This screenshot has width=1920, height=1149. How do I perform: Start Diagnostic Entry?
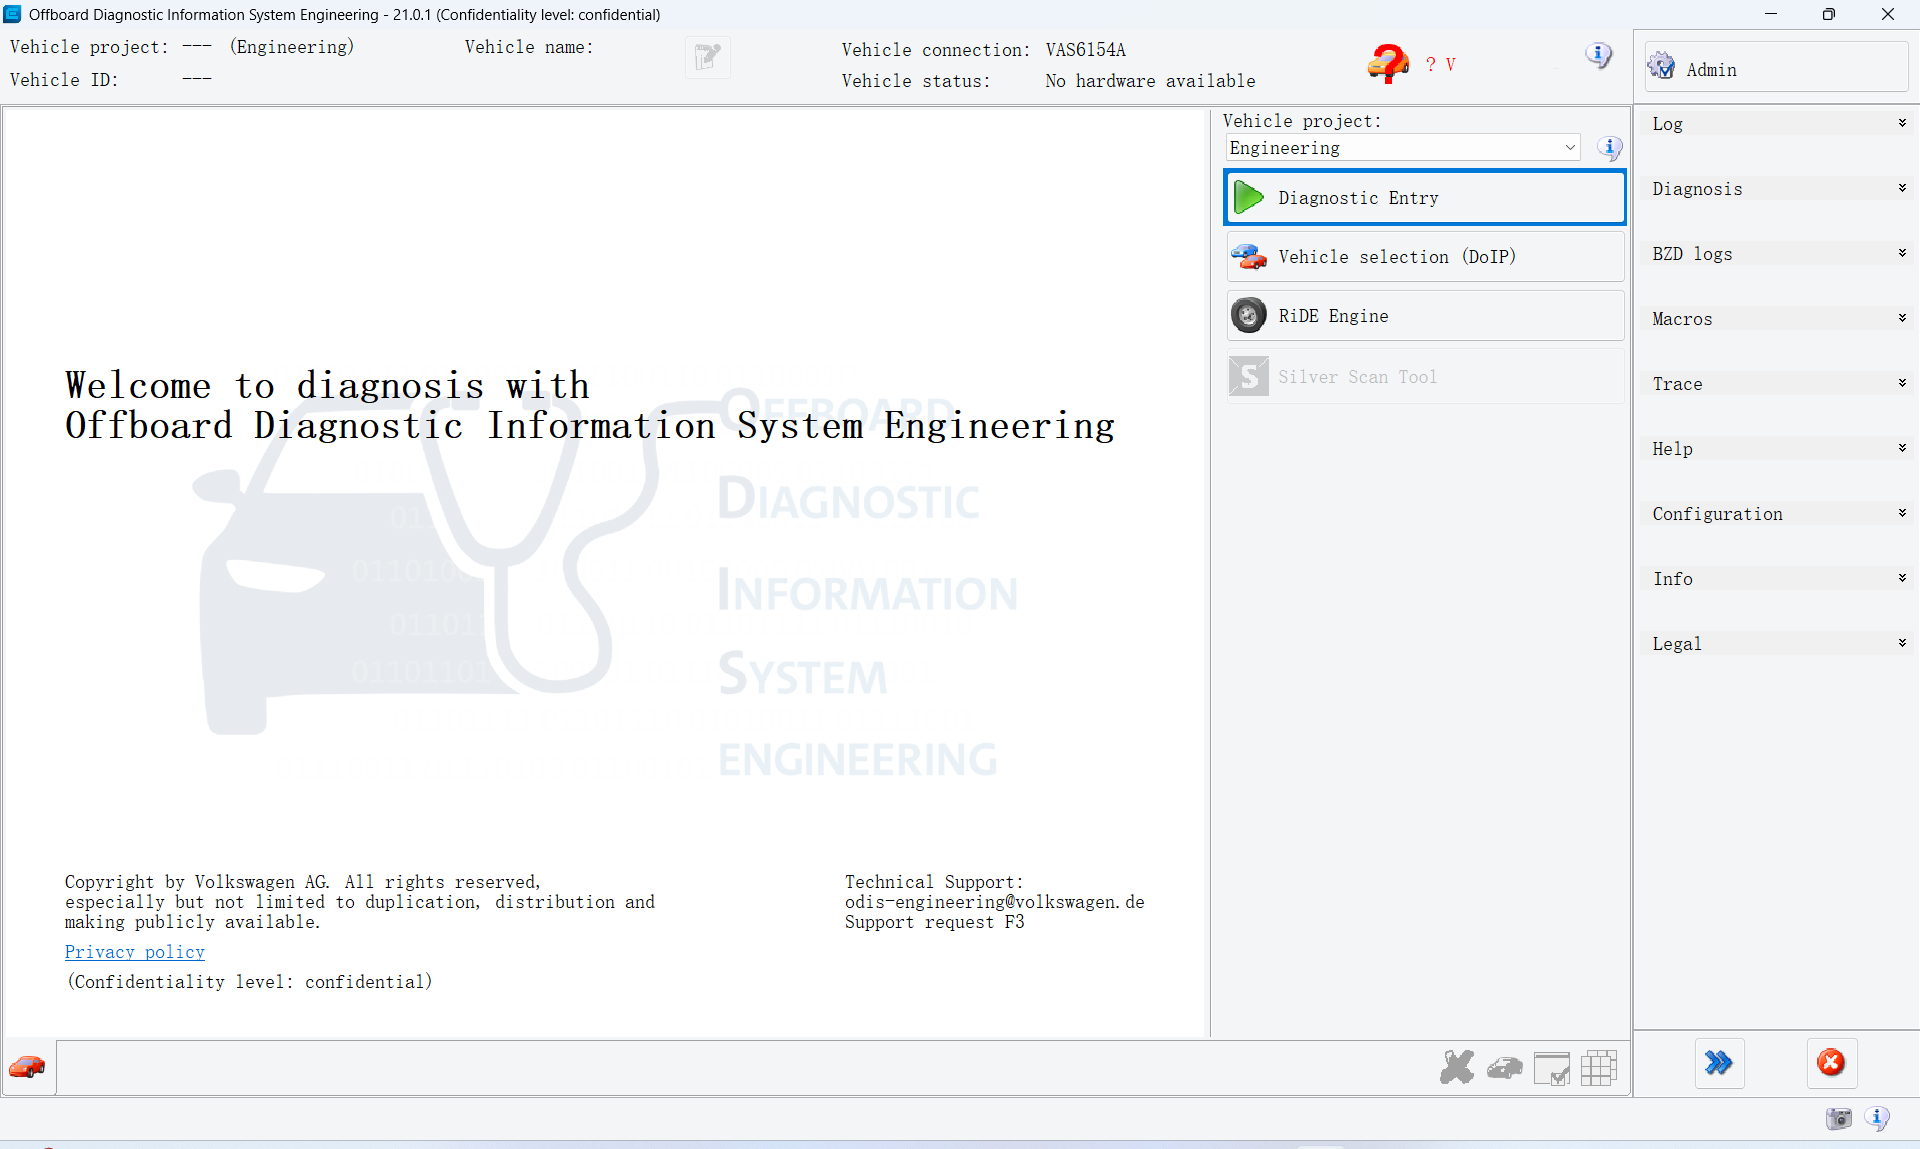pos(1425,197)
